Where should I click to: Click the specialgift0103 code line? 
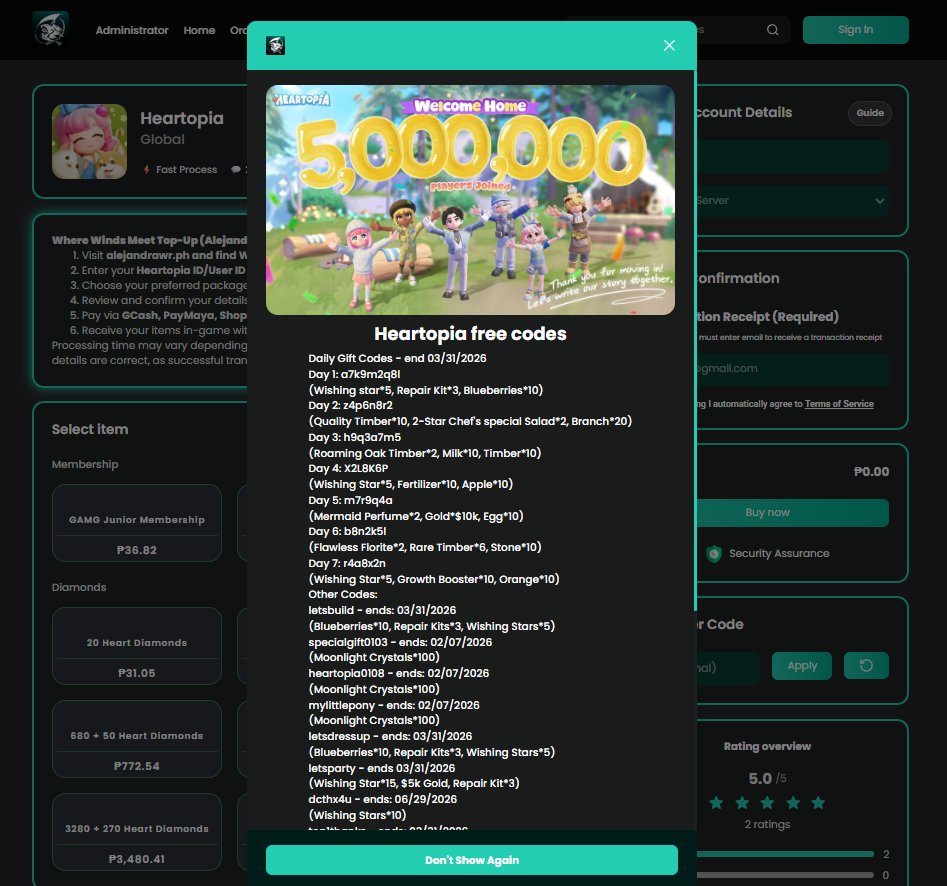tap(400, 642)
